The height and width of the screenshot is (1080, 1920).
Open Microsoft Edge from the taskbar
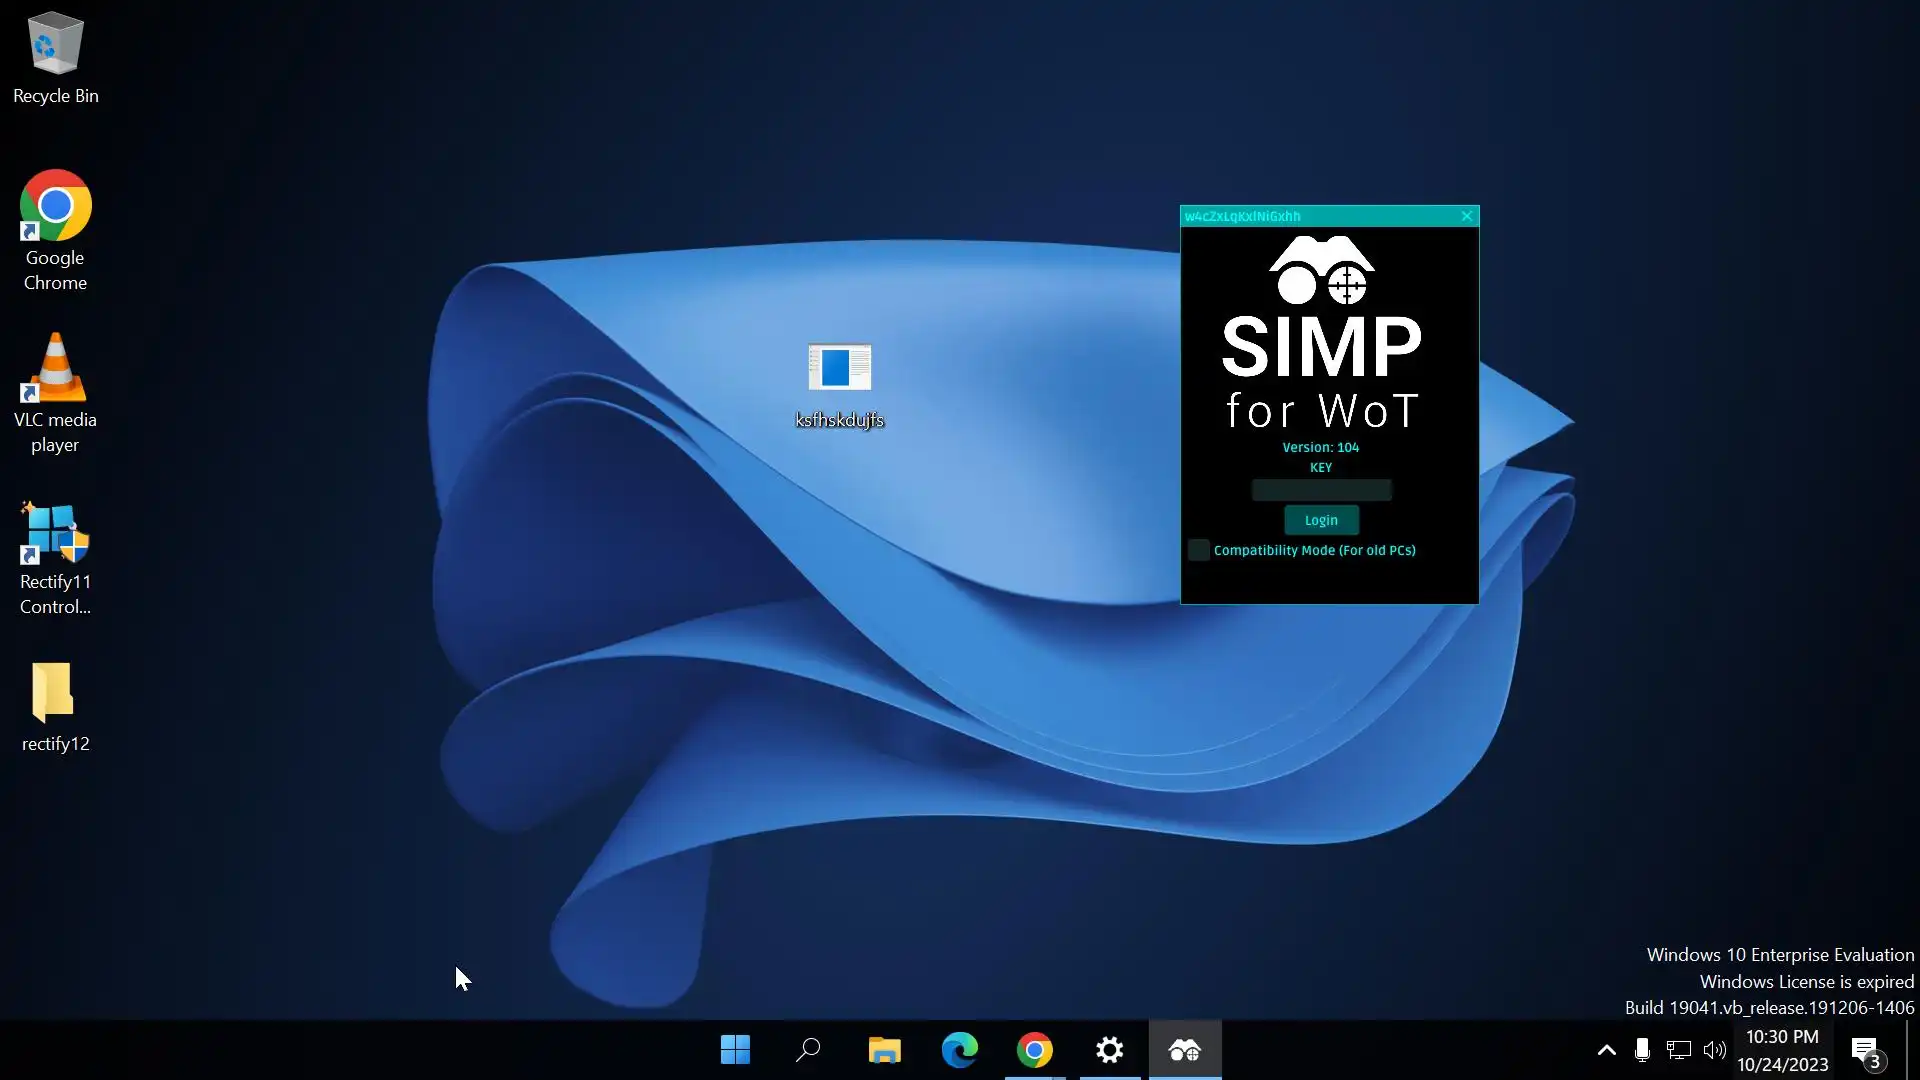pyautogui.click(x=960, y=1050)
